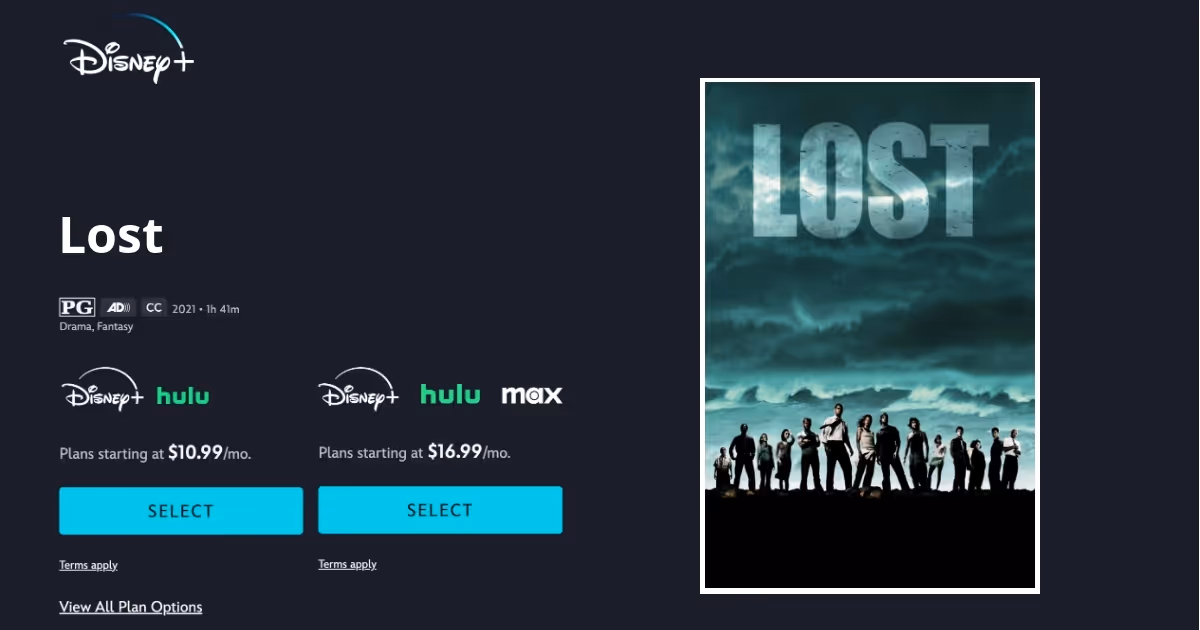Open Terms apply under the $16.99 plan

(347, 564)
